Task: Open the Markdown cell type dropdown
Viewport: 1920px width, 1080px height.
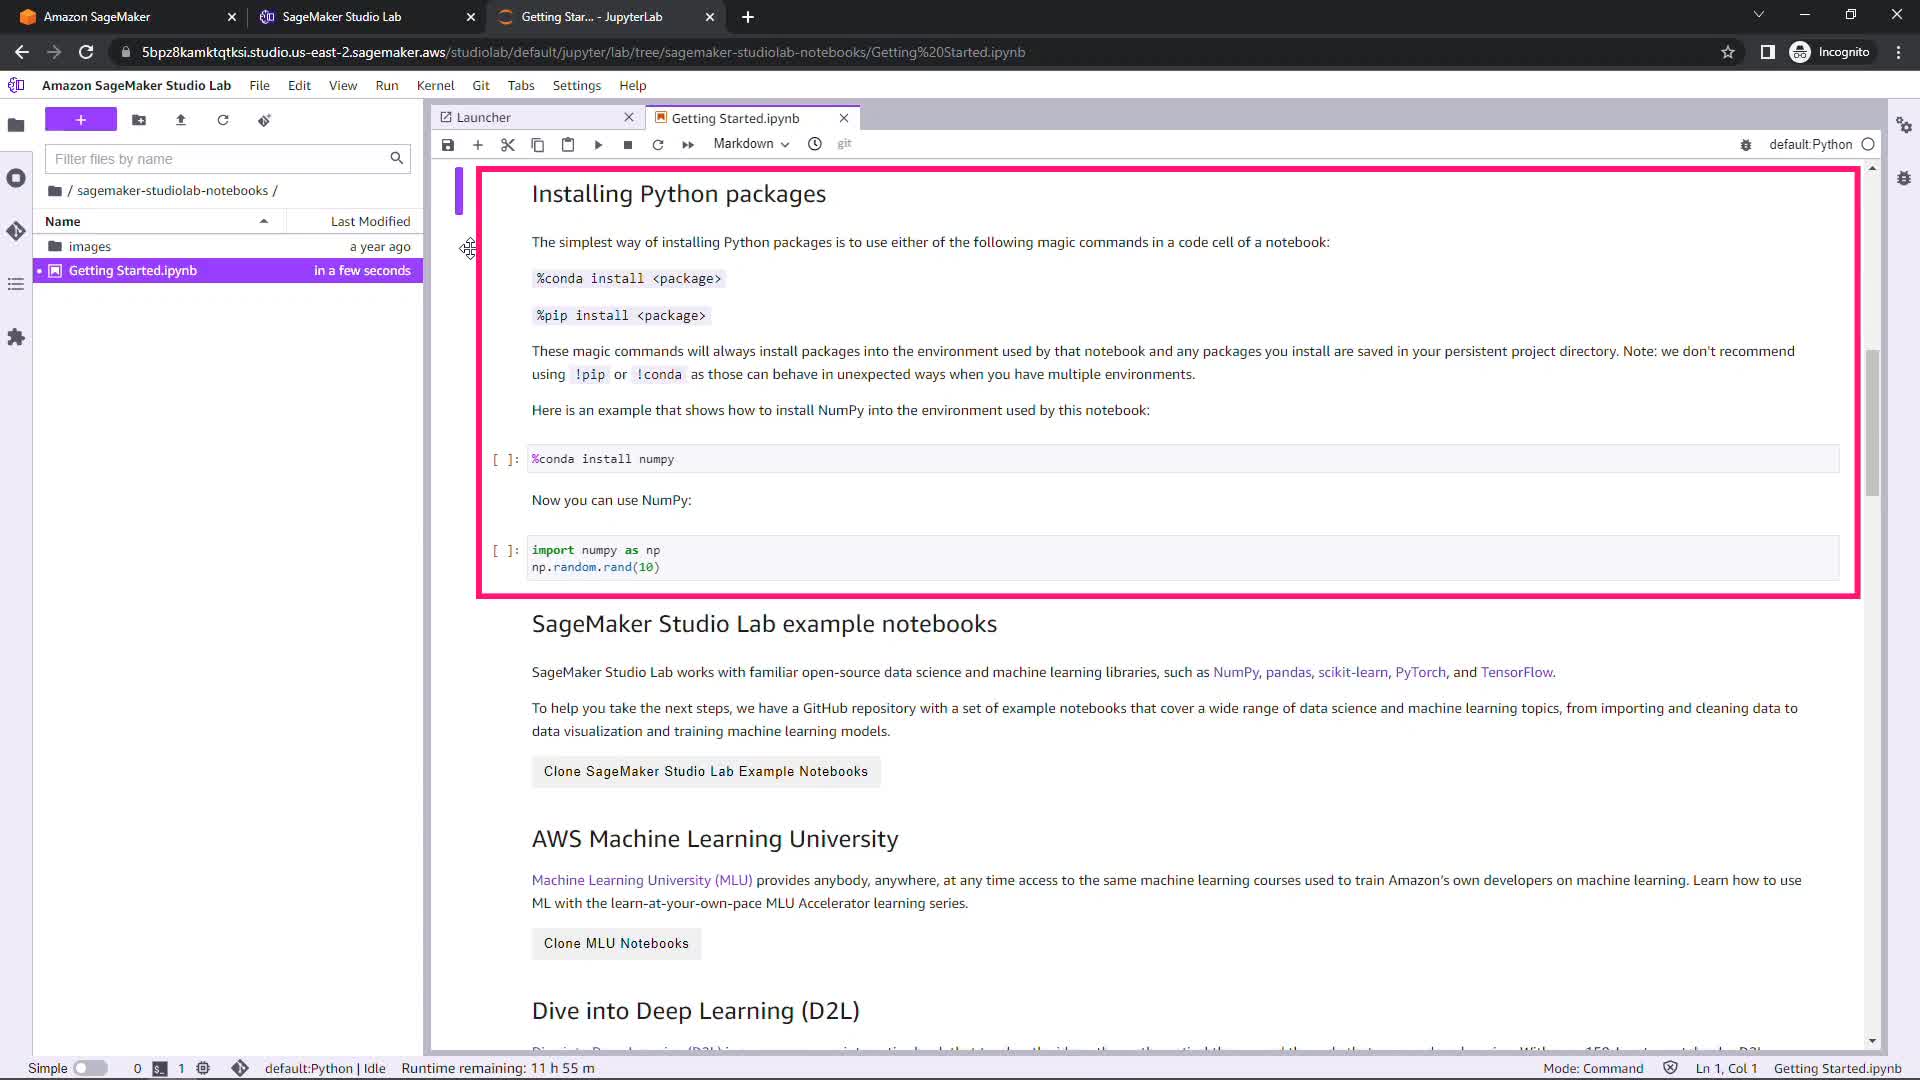Action: pyautogui.click(x=751, y=144)
